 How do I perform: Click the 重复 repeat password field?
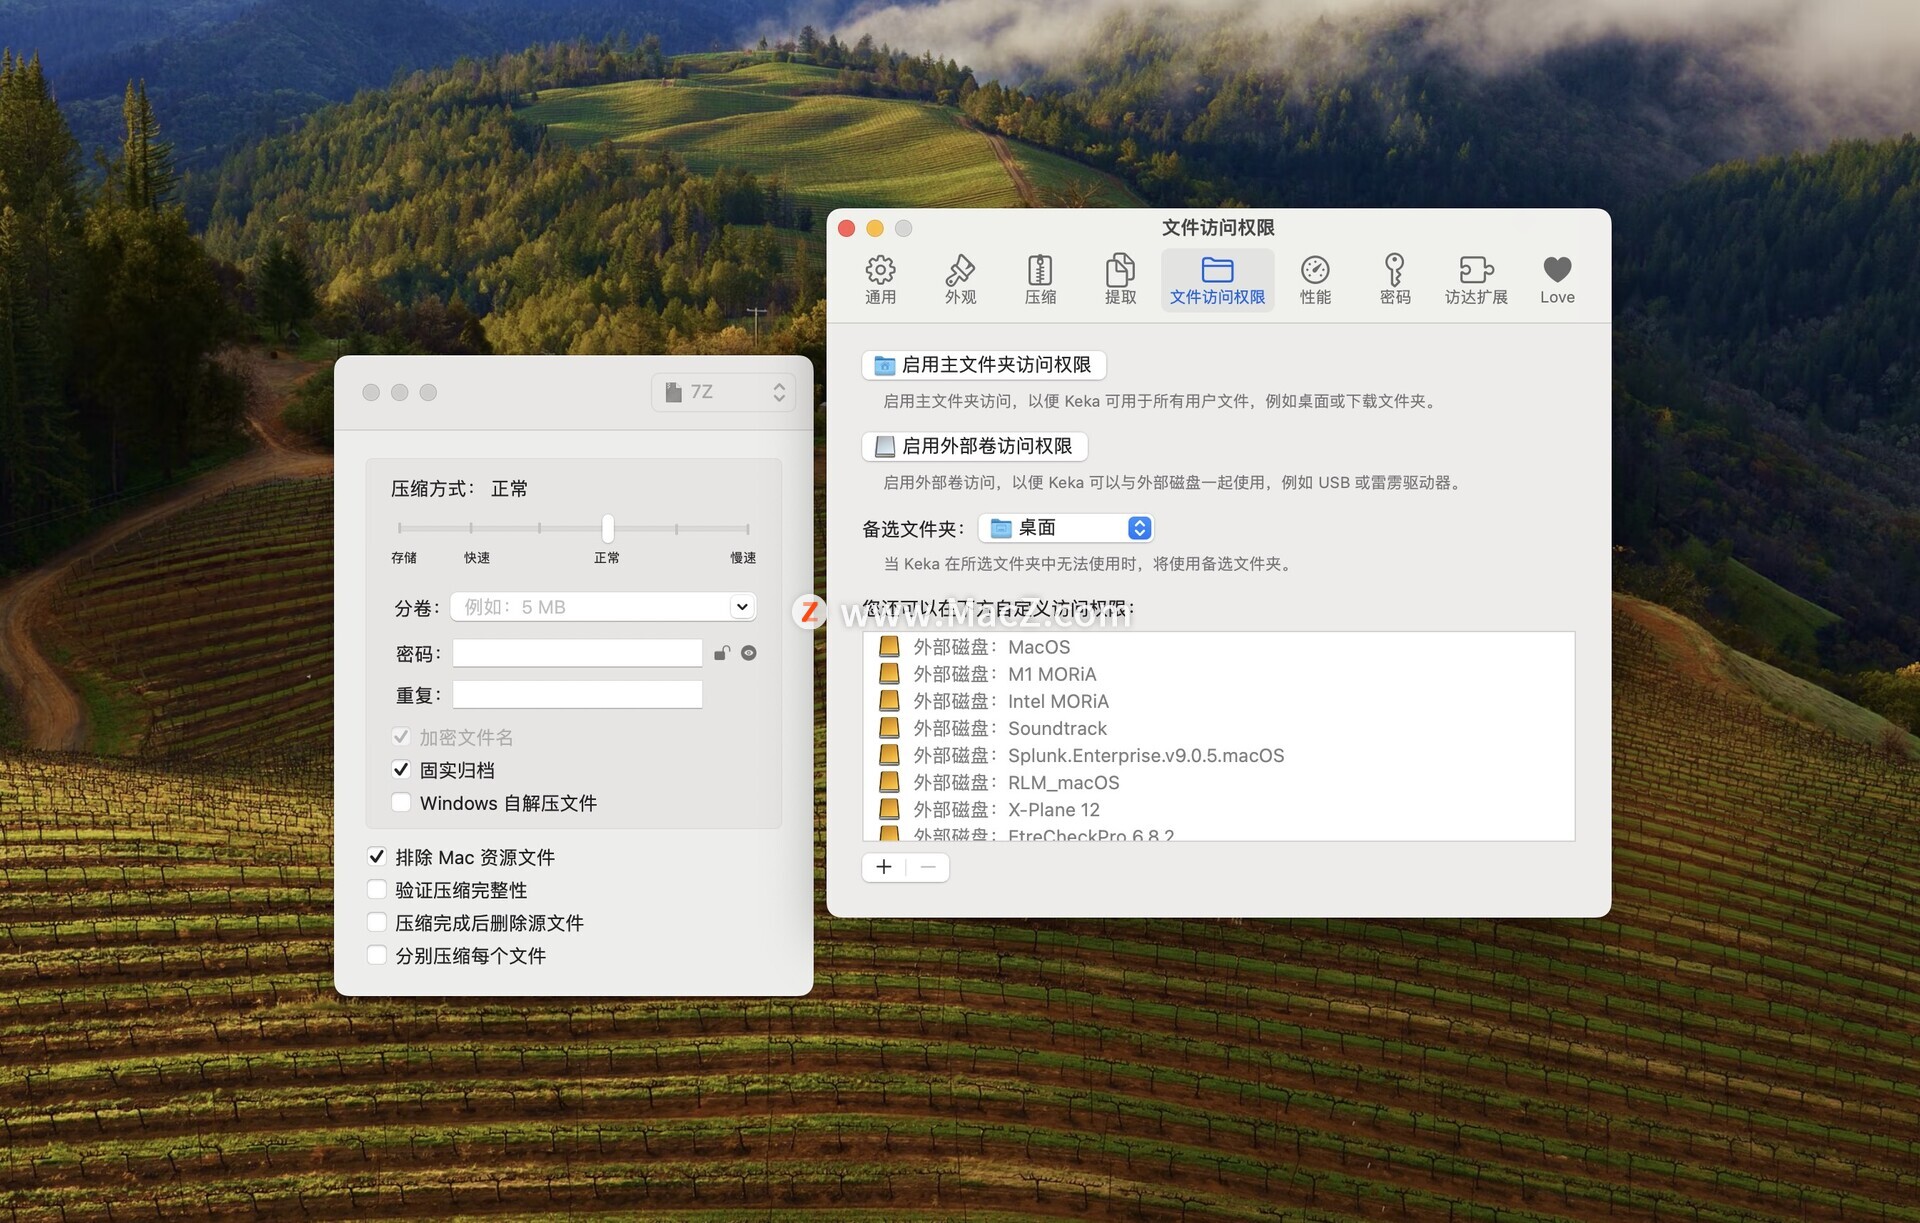(577, 694)
